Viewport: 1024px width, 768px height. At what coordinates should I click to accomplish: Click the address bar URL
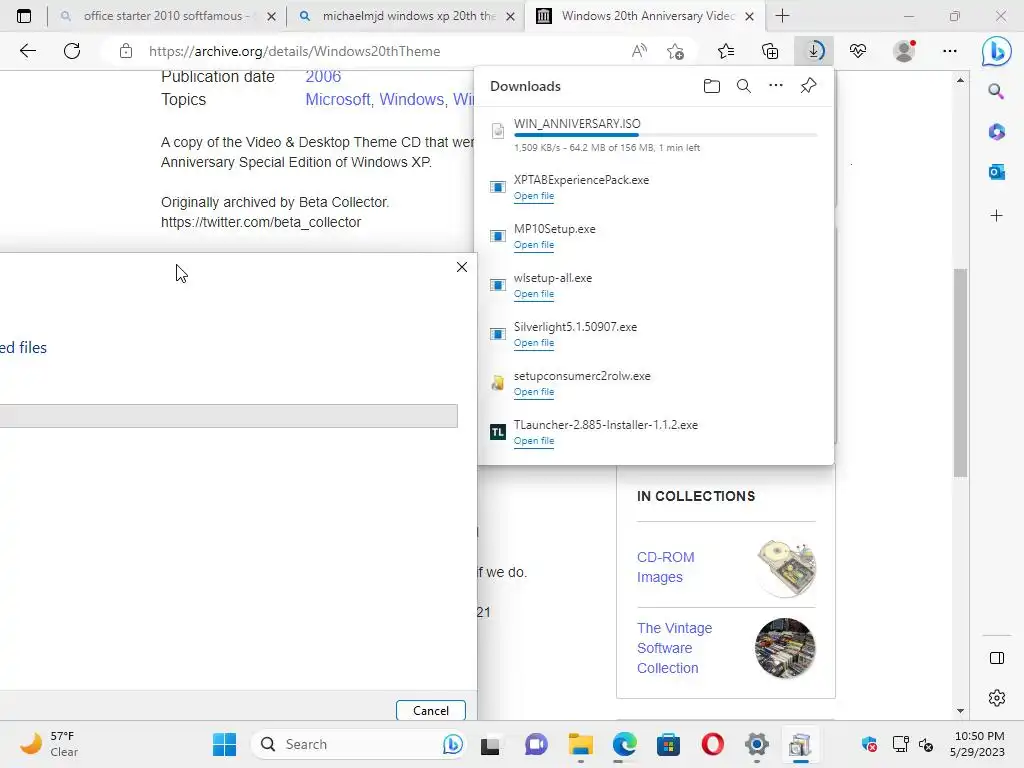[295, 51]
